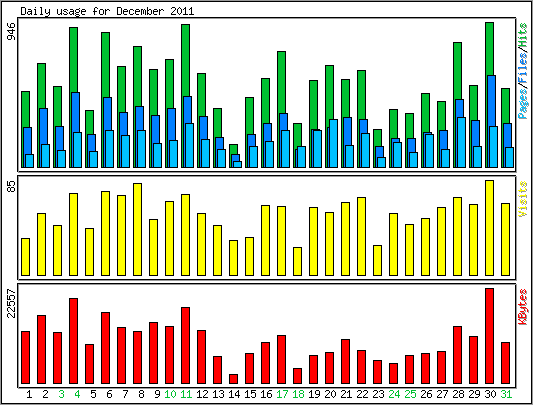Click green day 24 label
Viewport: 533px width, 405px height.
click(394, 394)
